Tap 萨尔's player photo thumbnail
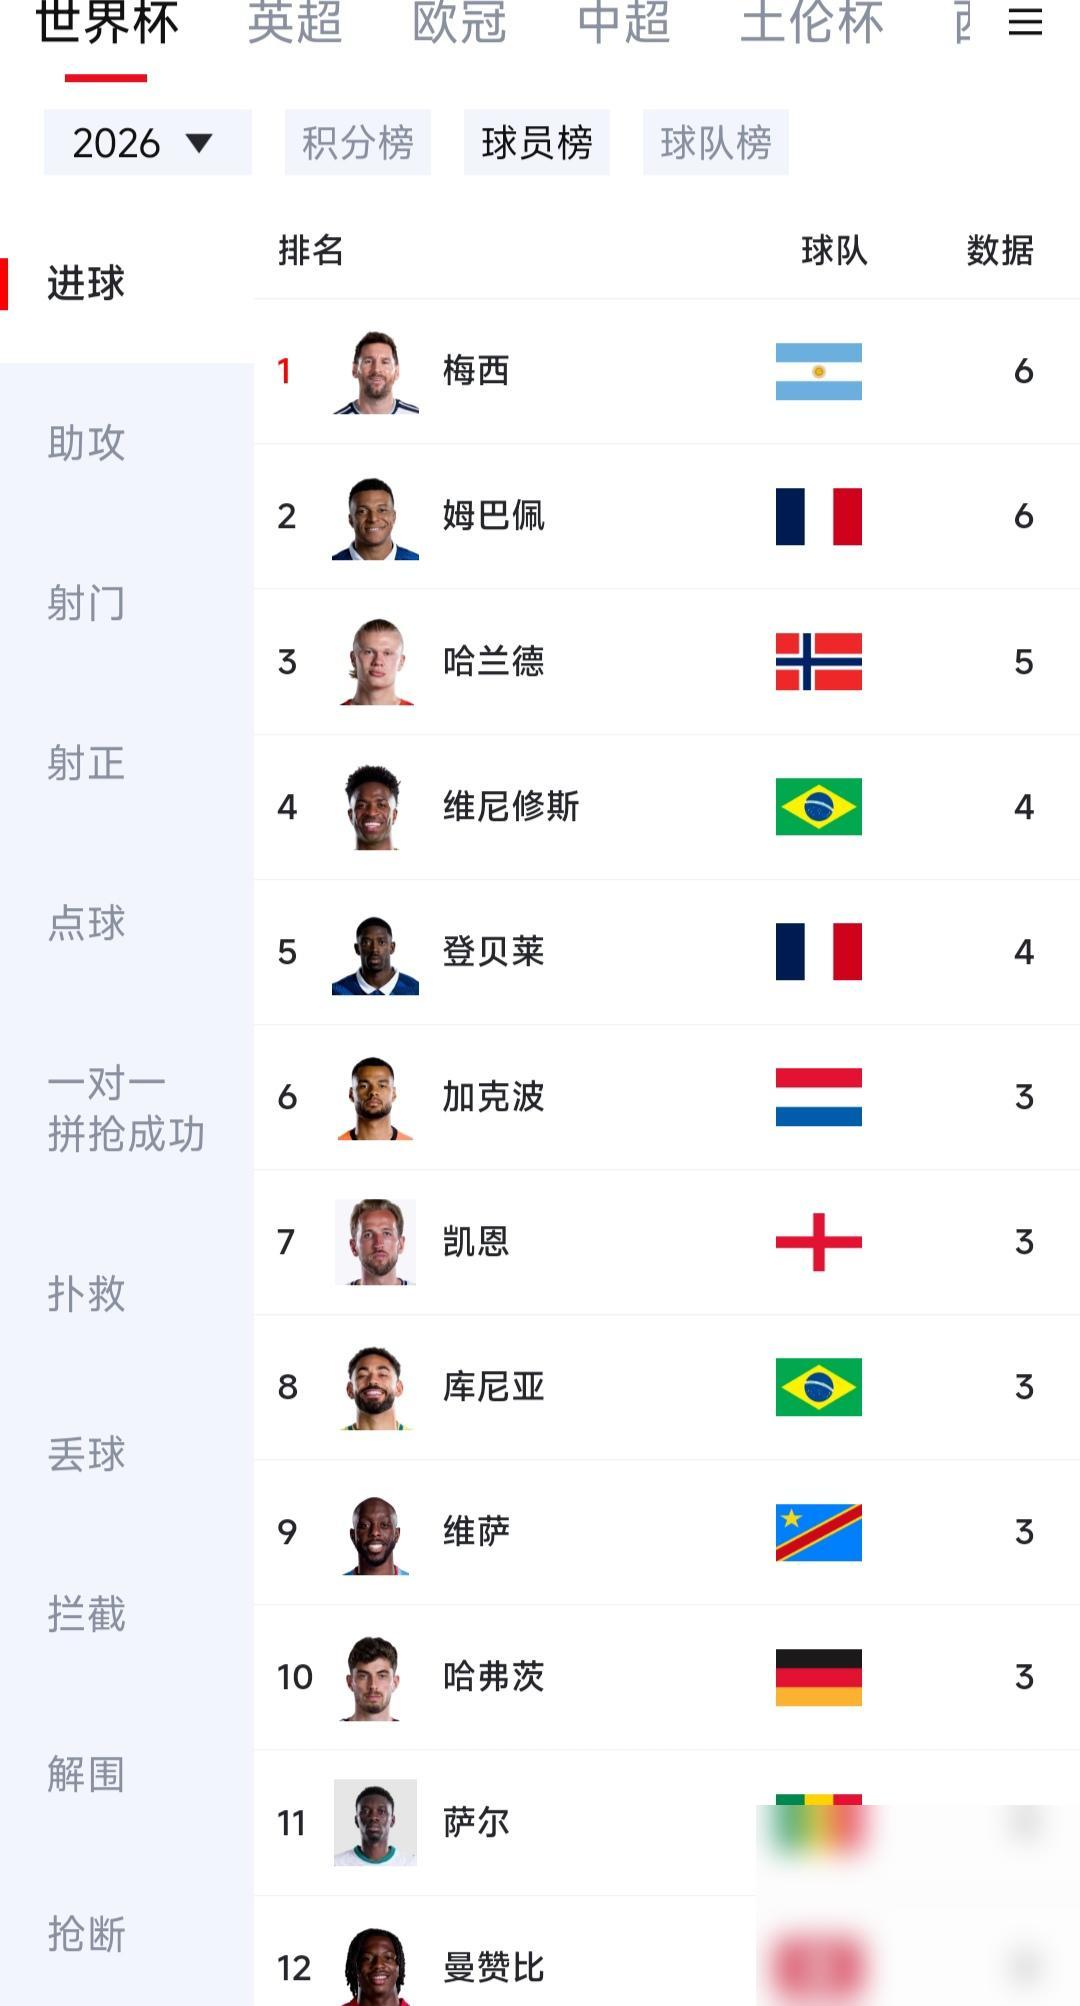Screen dimensions: 1080x2006 click(x=375, y=1822)
